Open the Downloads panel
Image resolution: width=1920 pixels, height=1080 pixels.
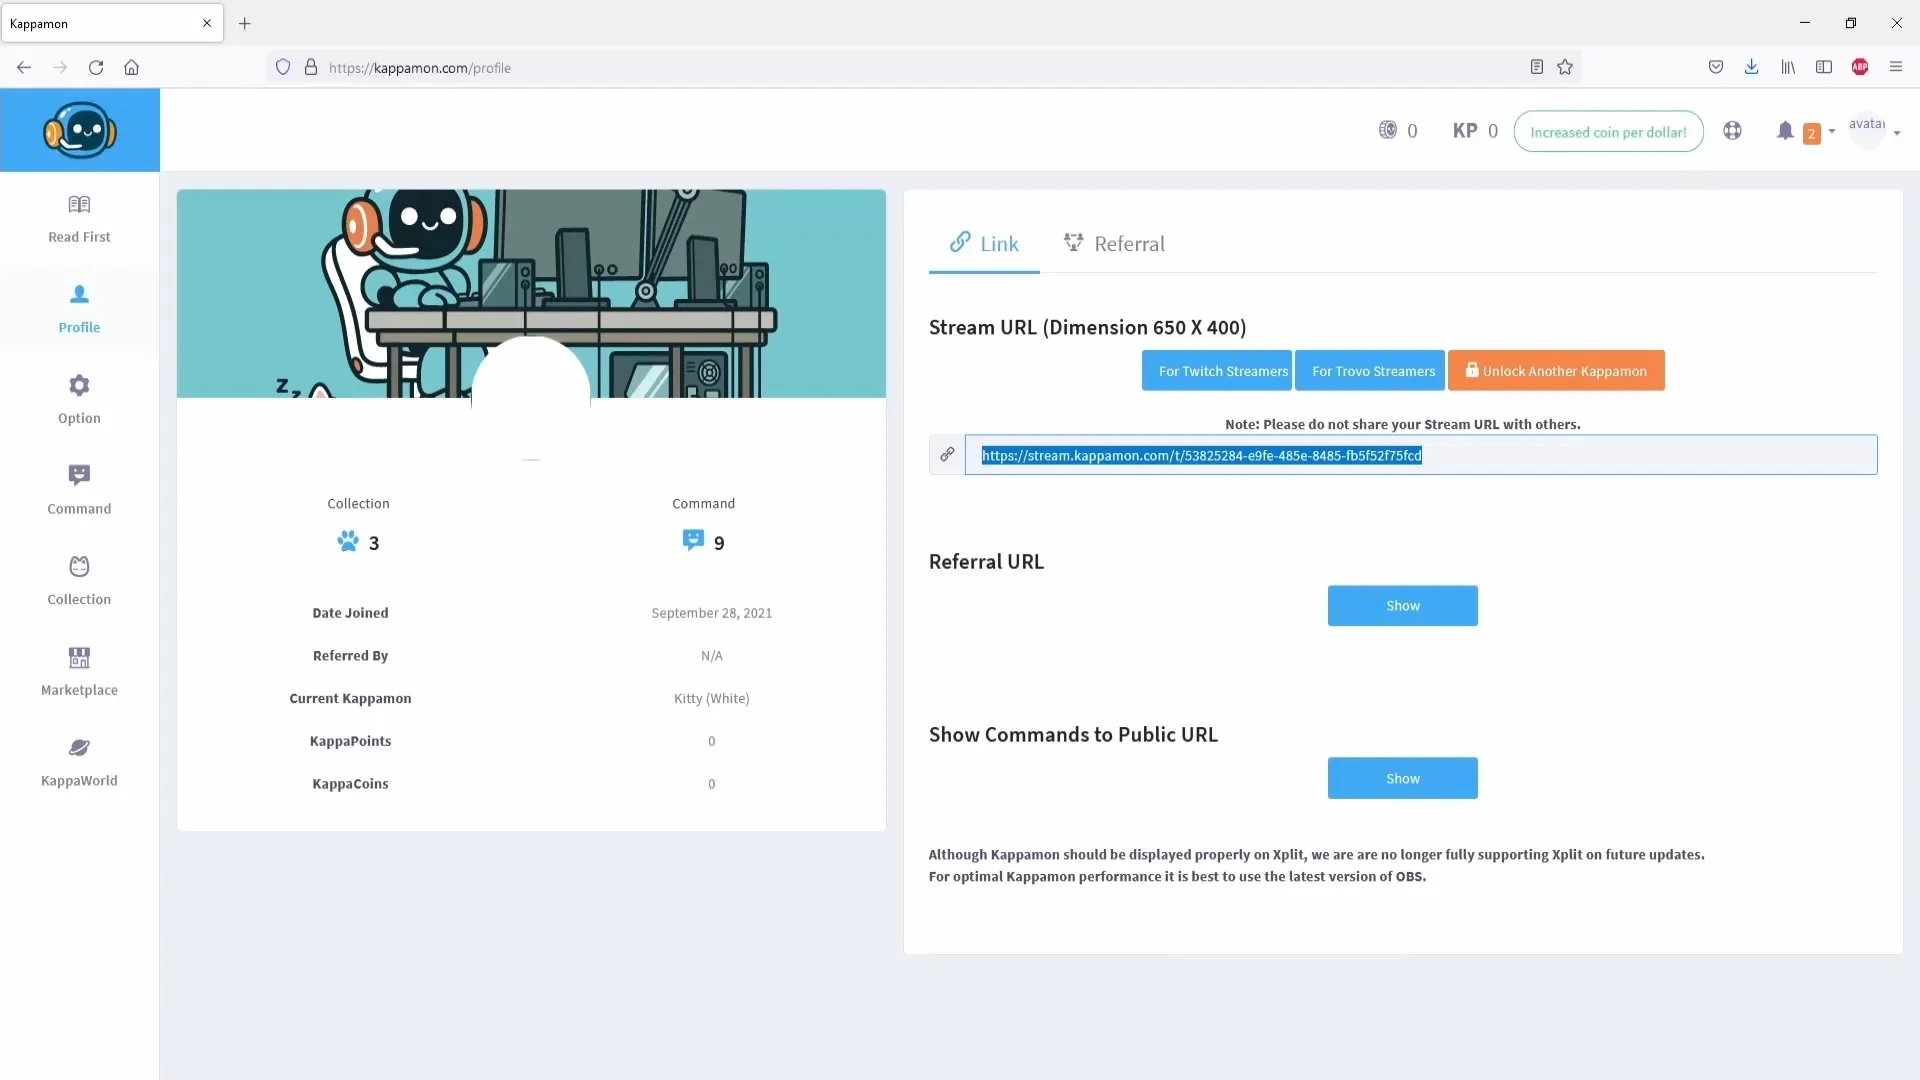1752,67
